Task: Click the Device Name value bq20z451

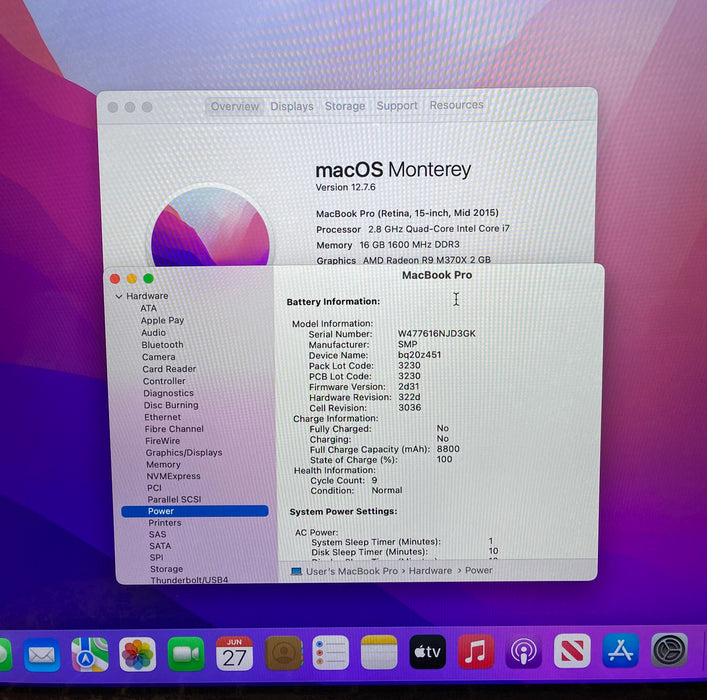Action: click(x=419, y=355)
